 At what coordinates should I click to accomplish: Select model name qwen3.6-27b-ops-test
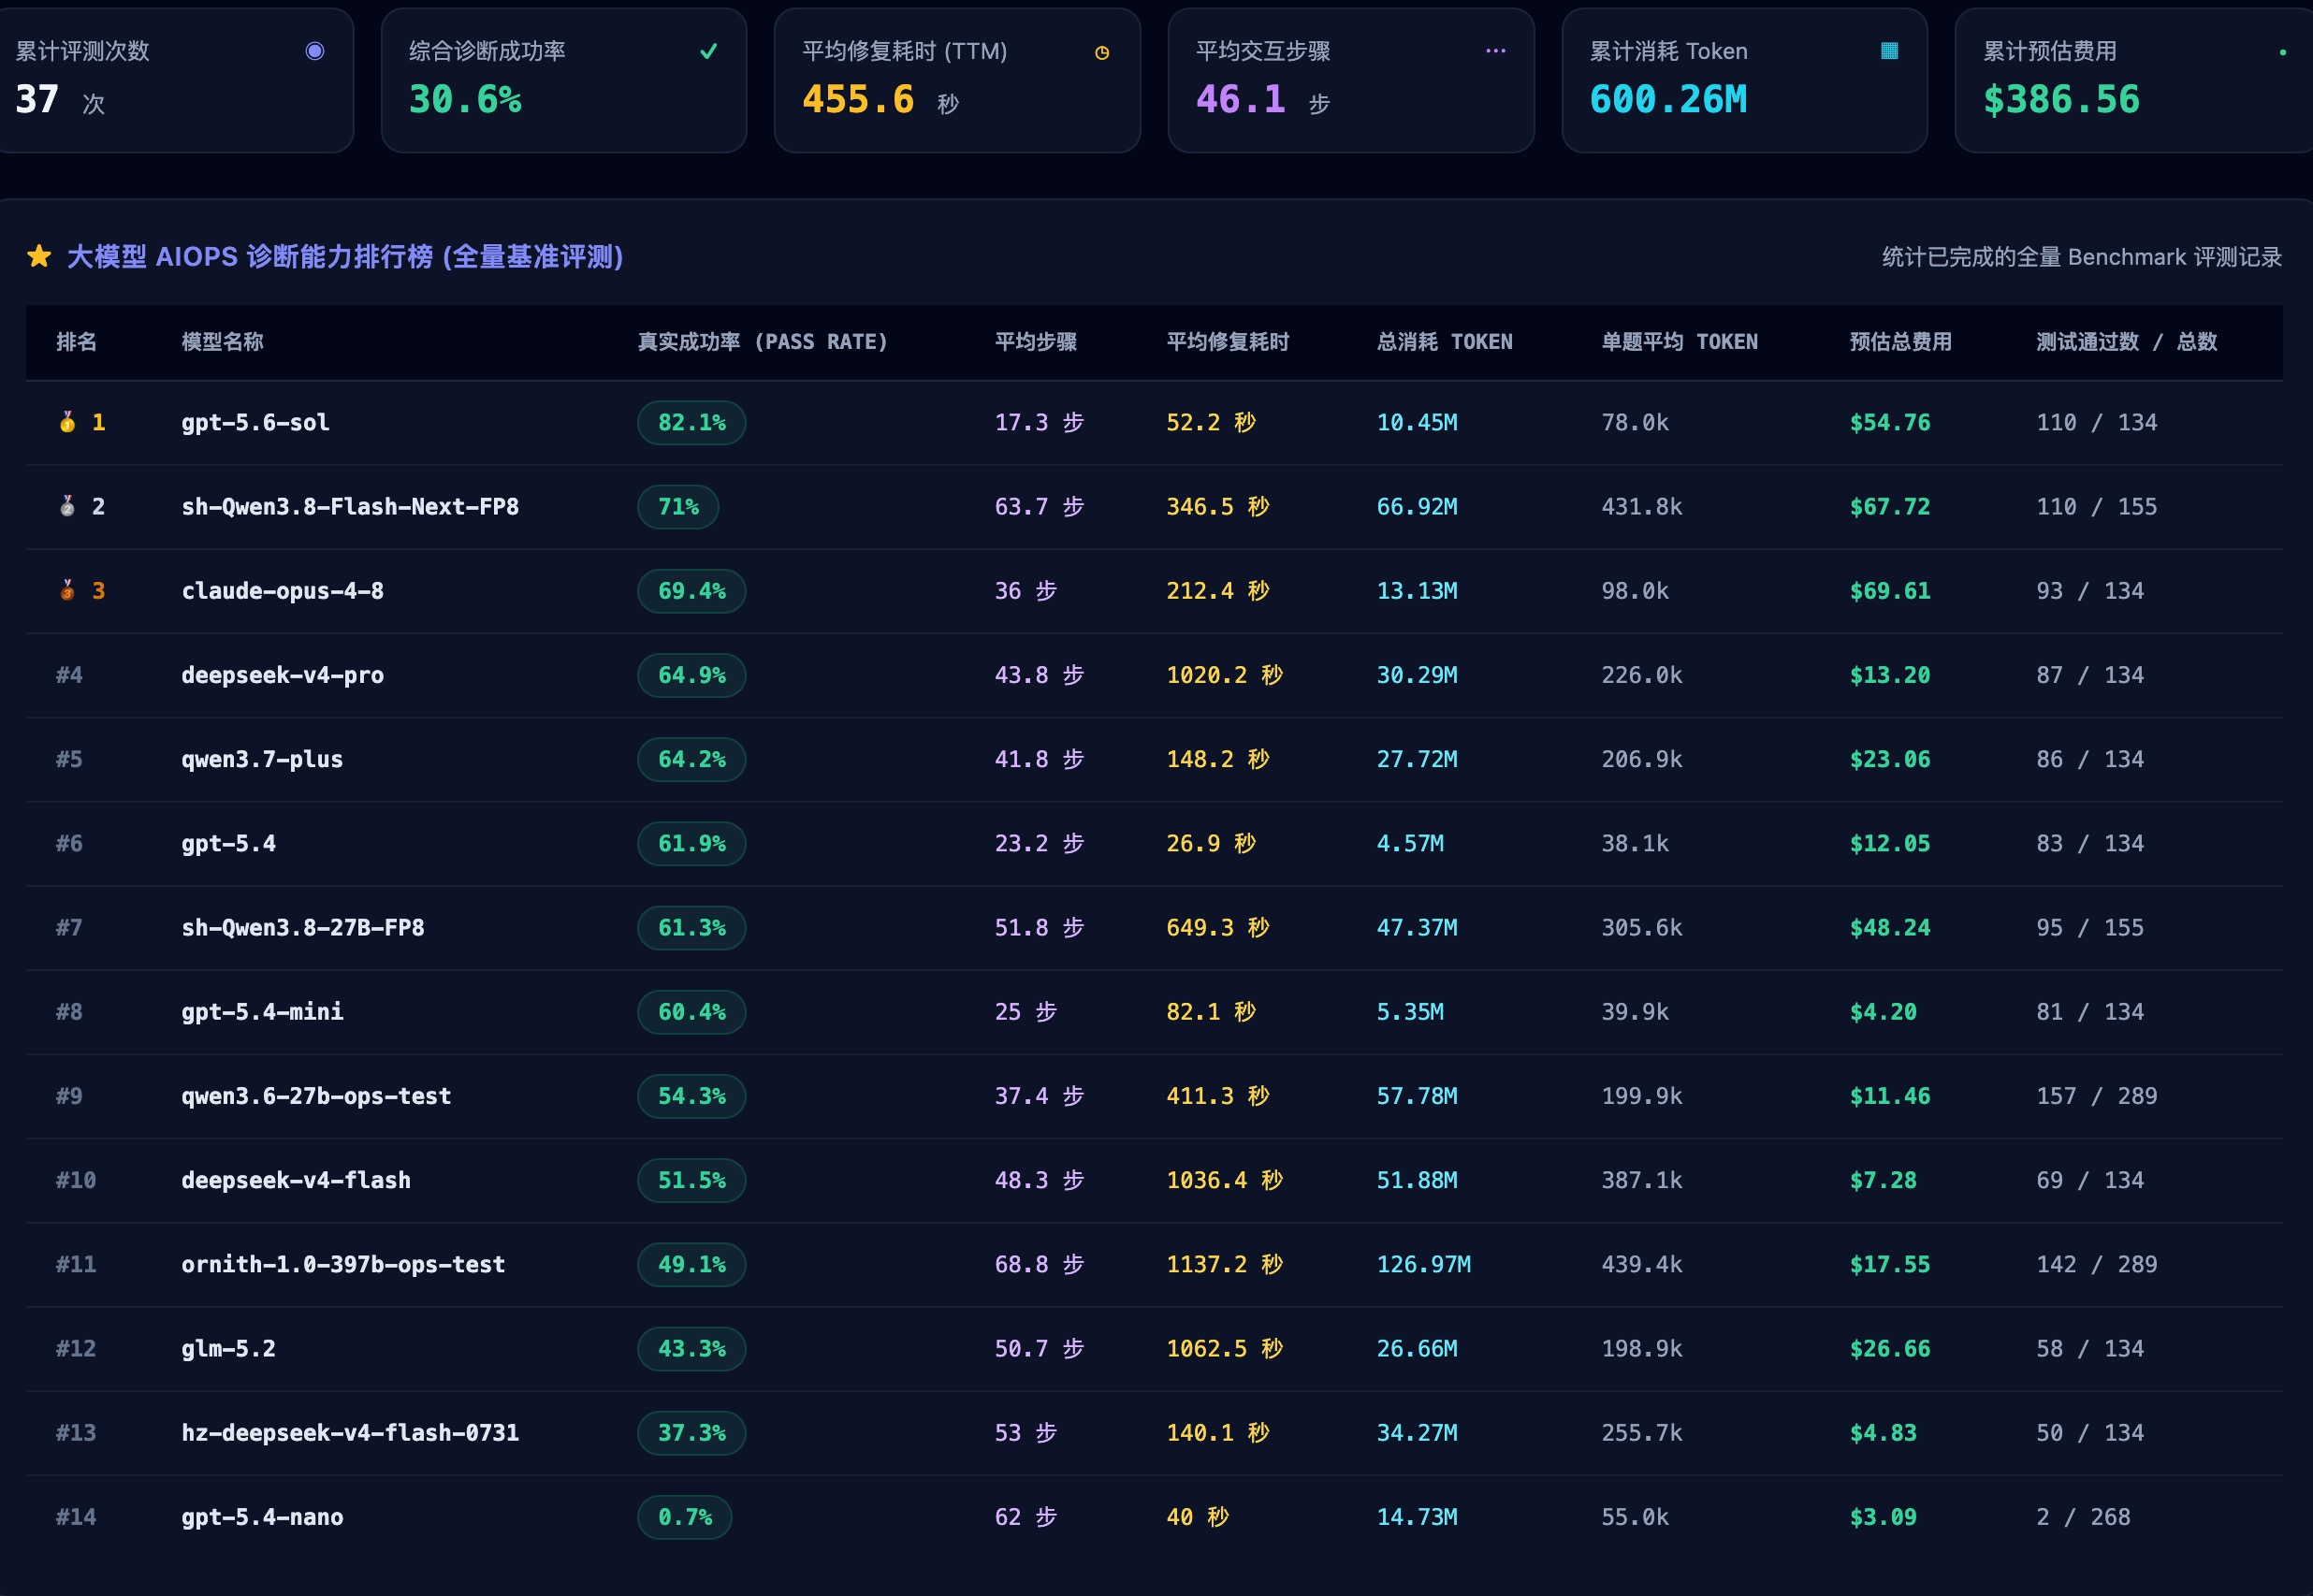316,1096
